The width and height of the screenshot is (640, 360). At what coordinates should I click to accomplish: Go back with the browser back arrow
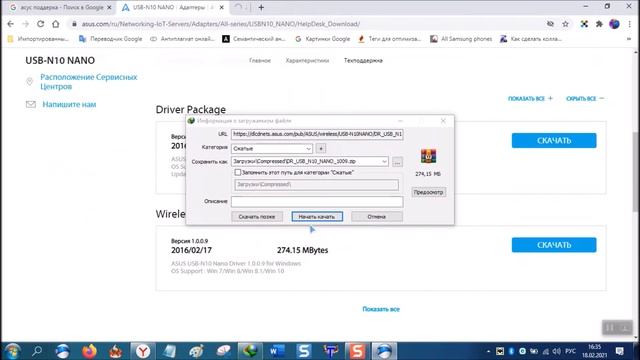tap(11, 24)
